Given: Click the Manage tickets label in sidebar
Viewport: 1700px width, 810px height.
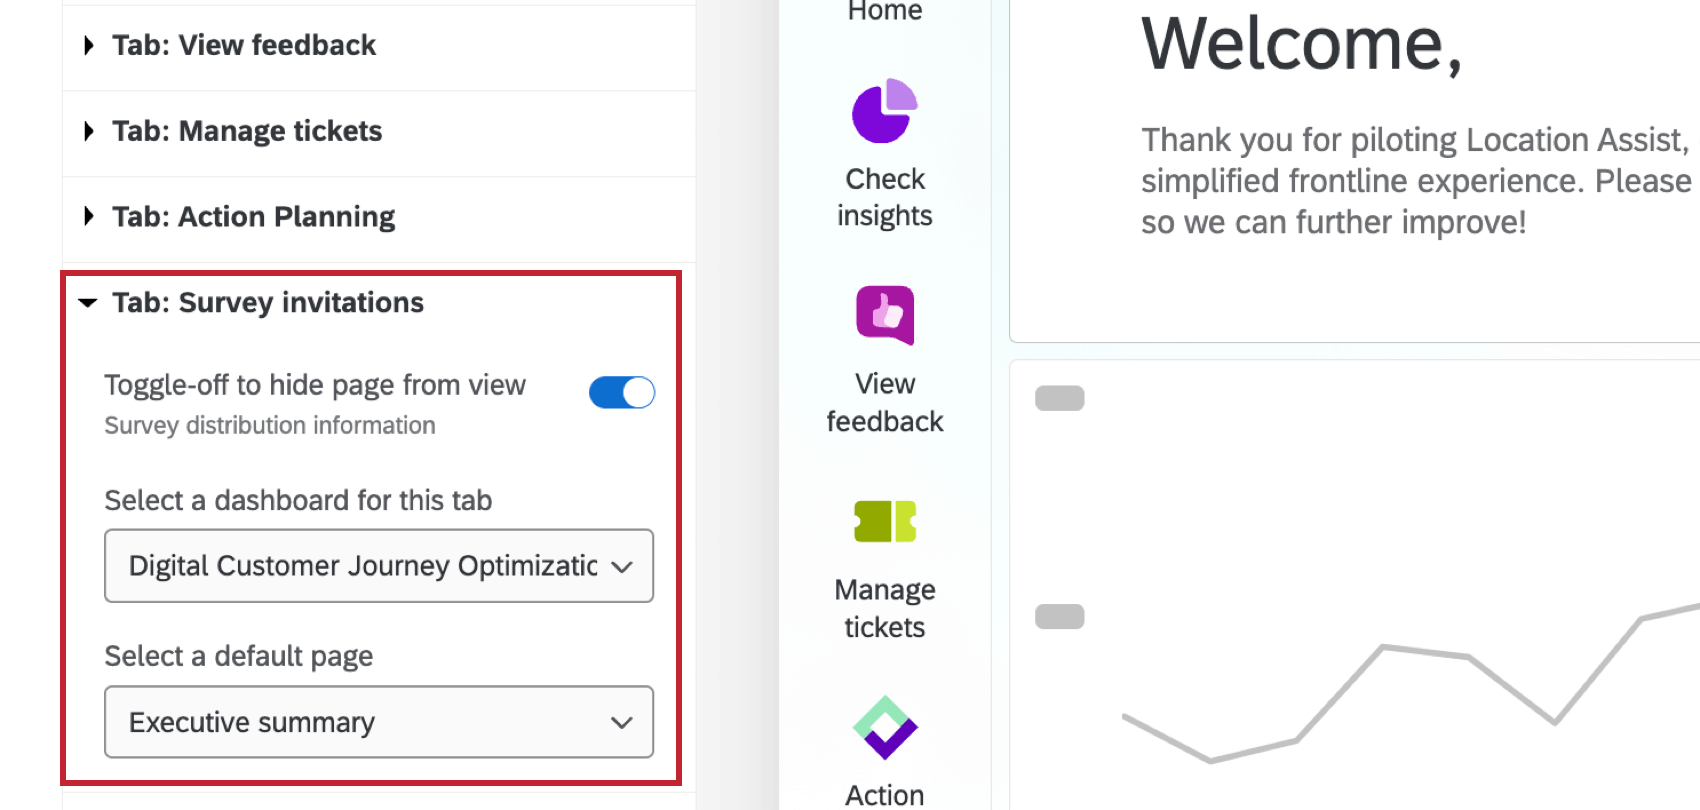Looking at the screenshot, I should coord(885,608).
